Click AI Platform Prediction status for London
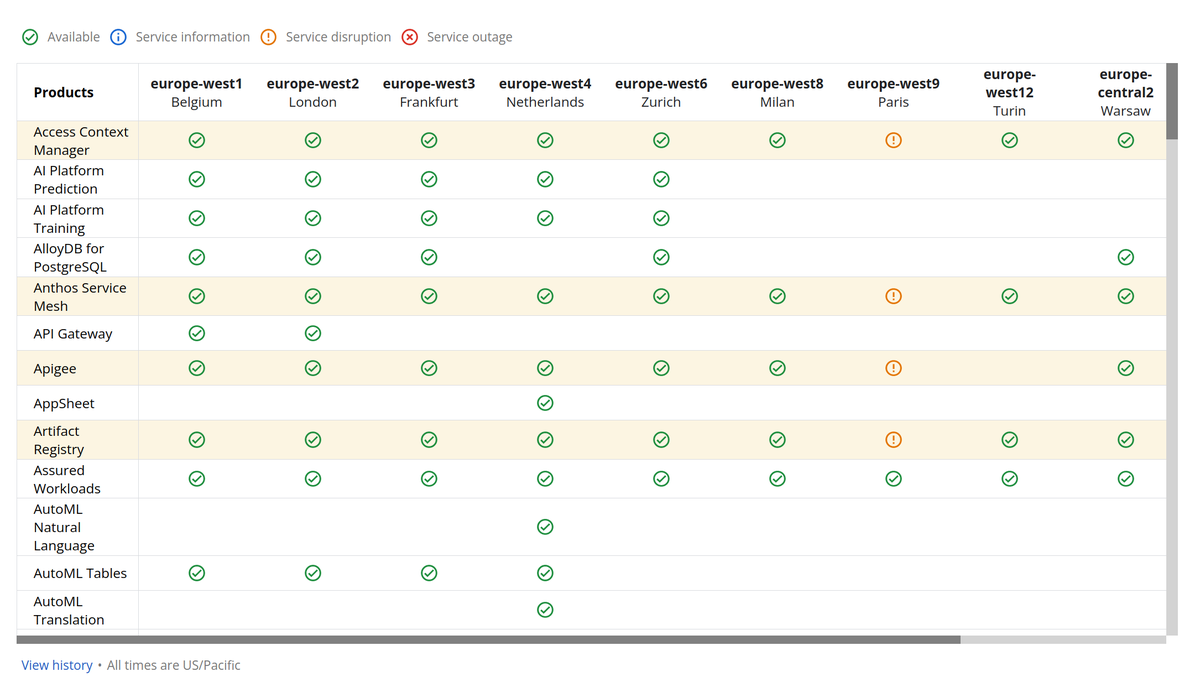Viewport: 1200px width, 682px height. [313, 179]
